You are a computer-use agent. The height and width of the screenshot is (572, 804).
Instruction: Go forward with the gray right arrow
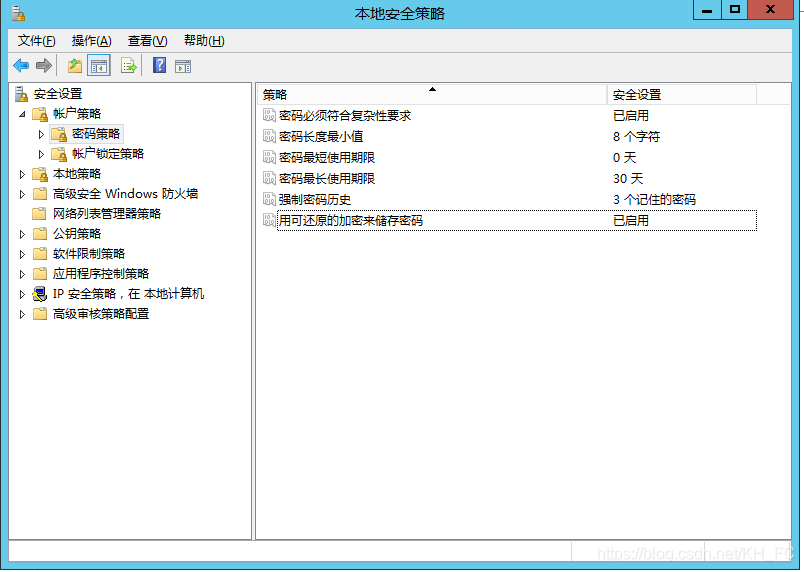coord(44,66)
